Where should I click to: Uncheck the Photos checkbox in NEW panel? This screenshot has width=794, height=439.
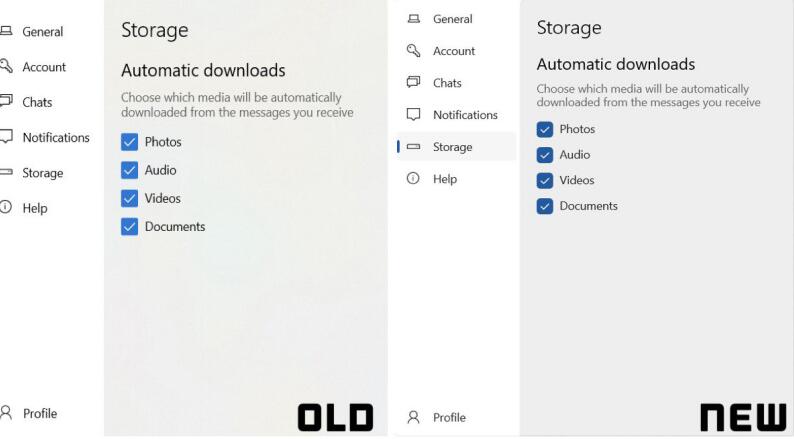545,129
